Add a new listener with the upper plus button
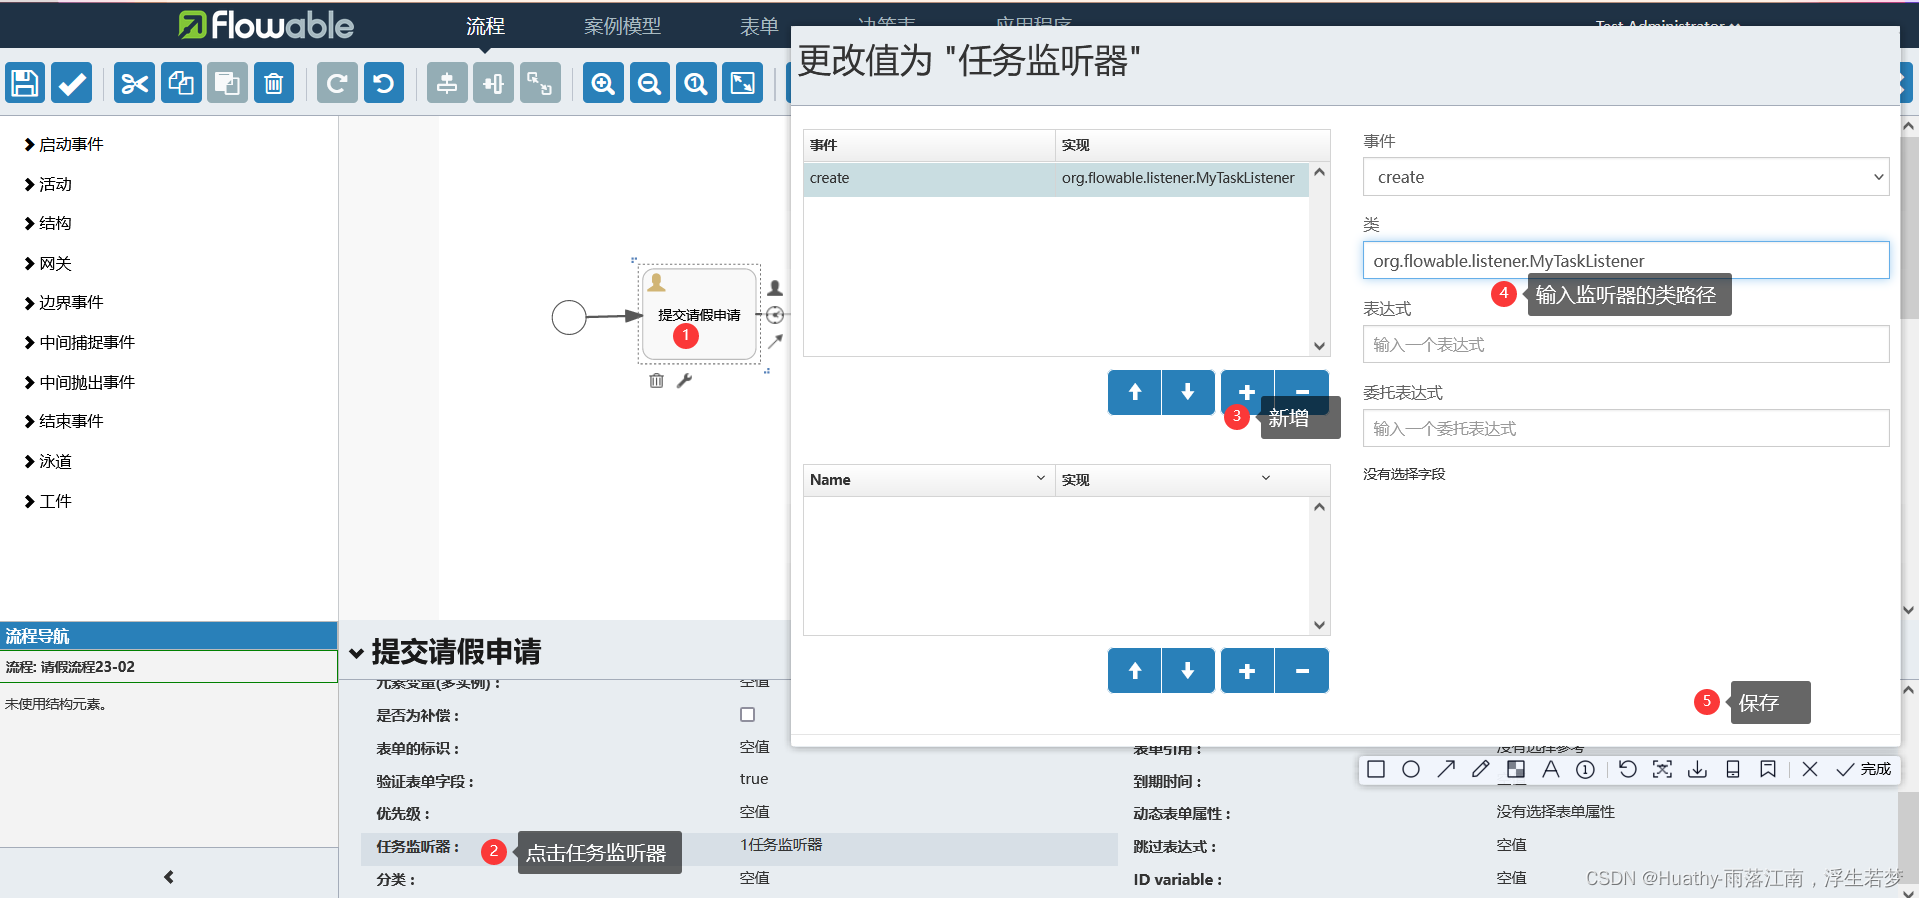The image size is (1919, 898). [1247, 391]
